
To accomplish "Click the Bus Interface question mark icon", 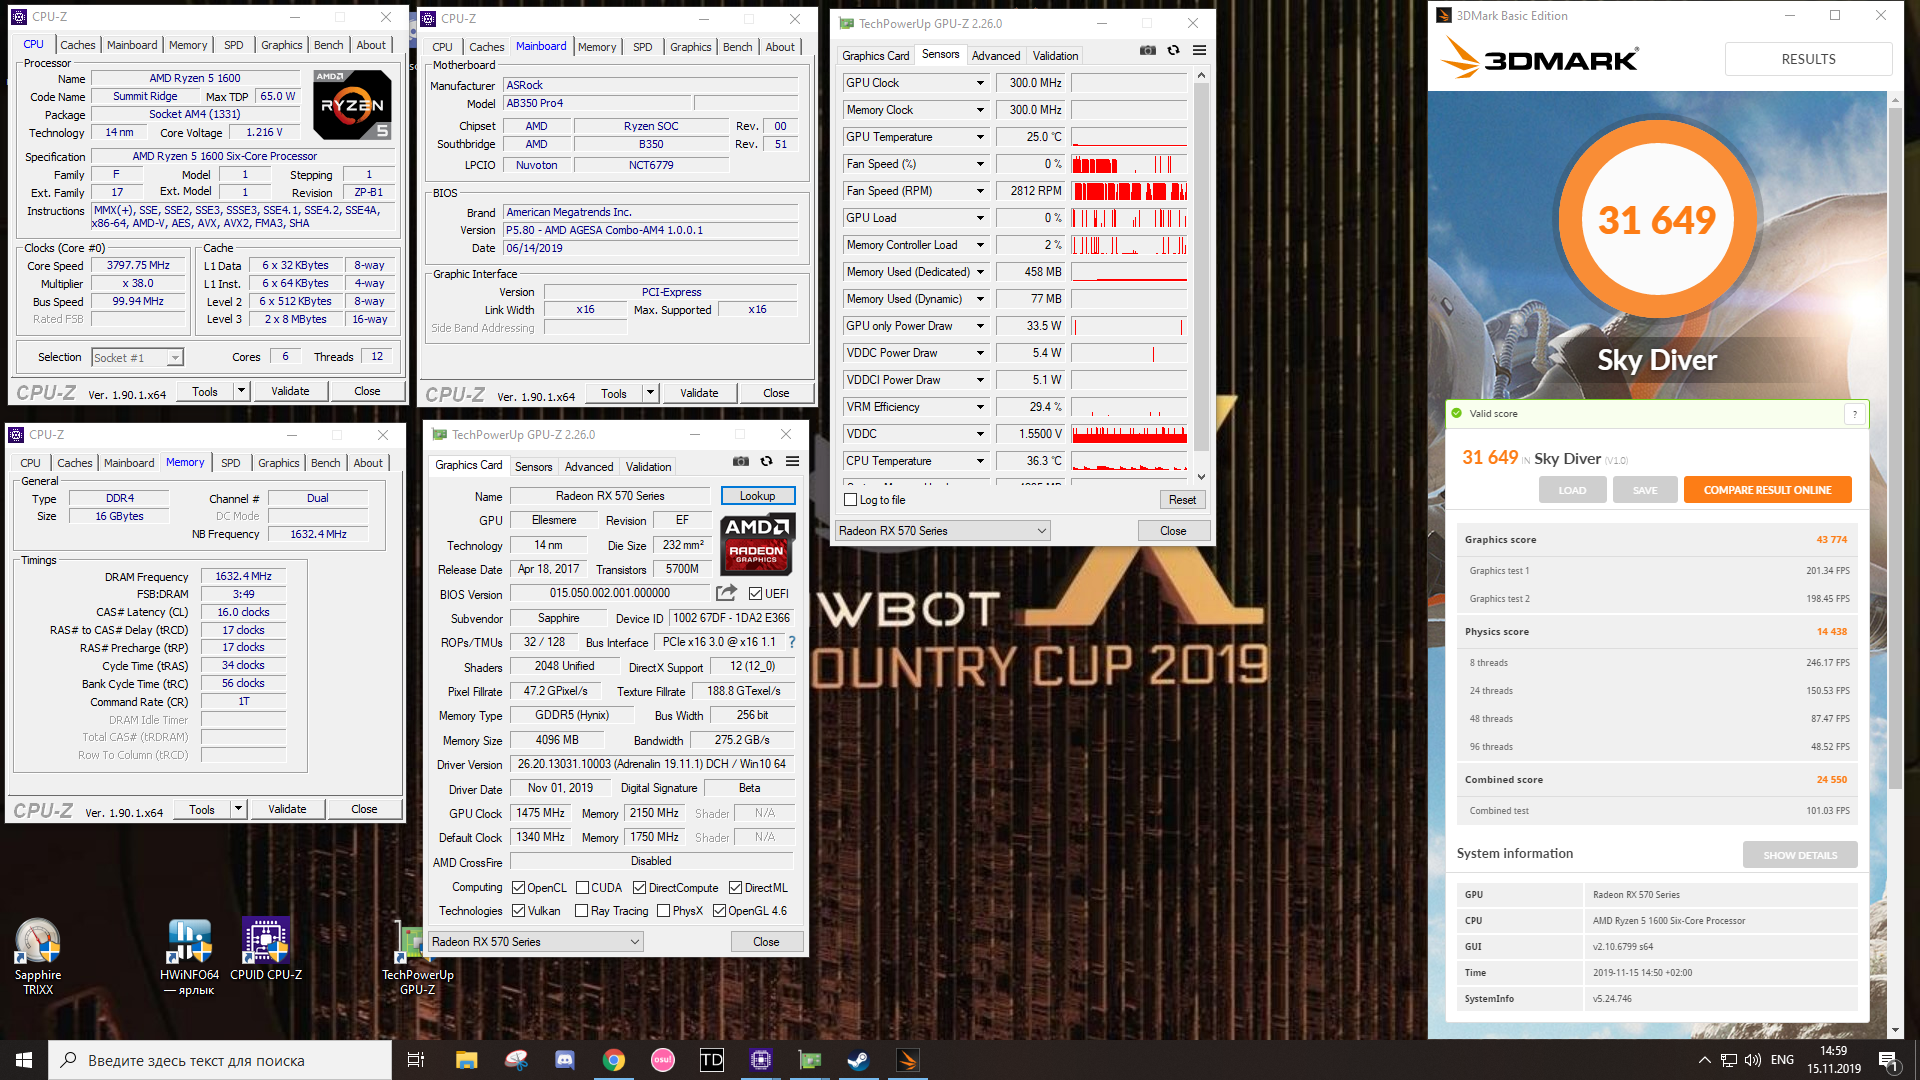I will coord(792,642).
